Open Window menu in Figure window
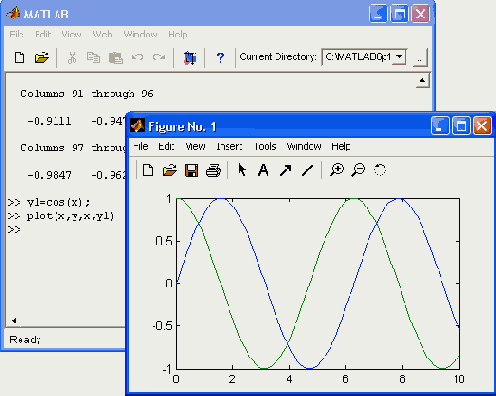 tap(304, 146)
